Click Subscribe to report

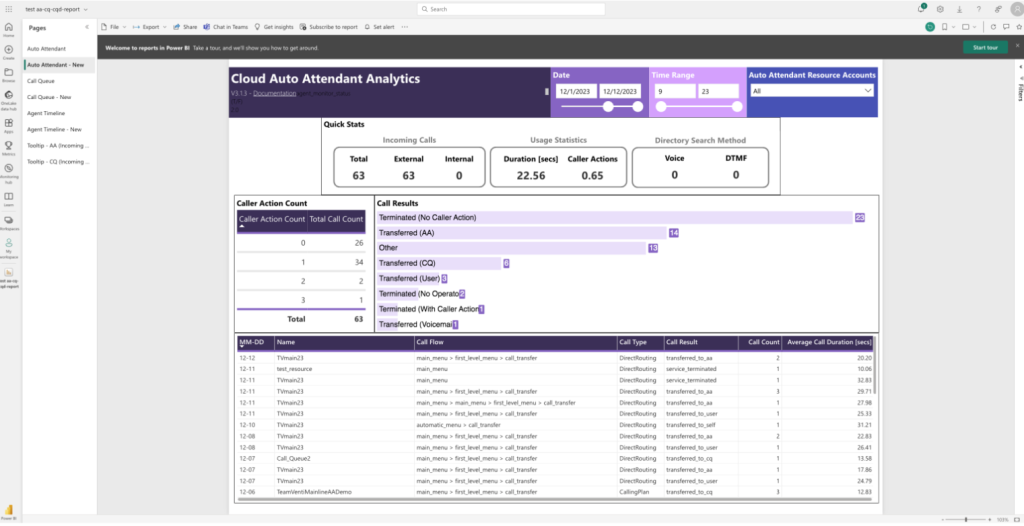point(328,27)
